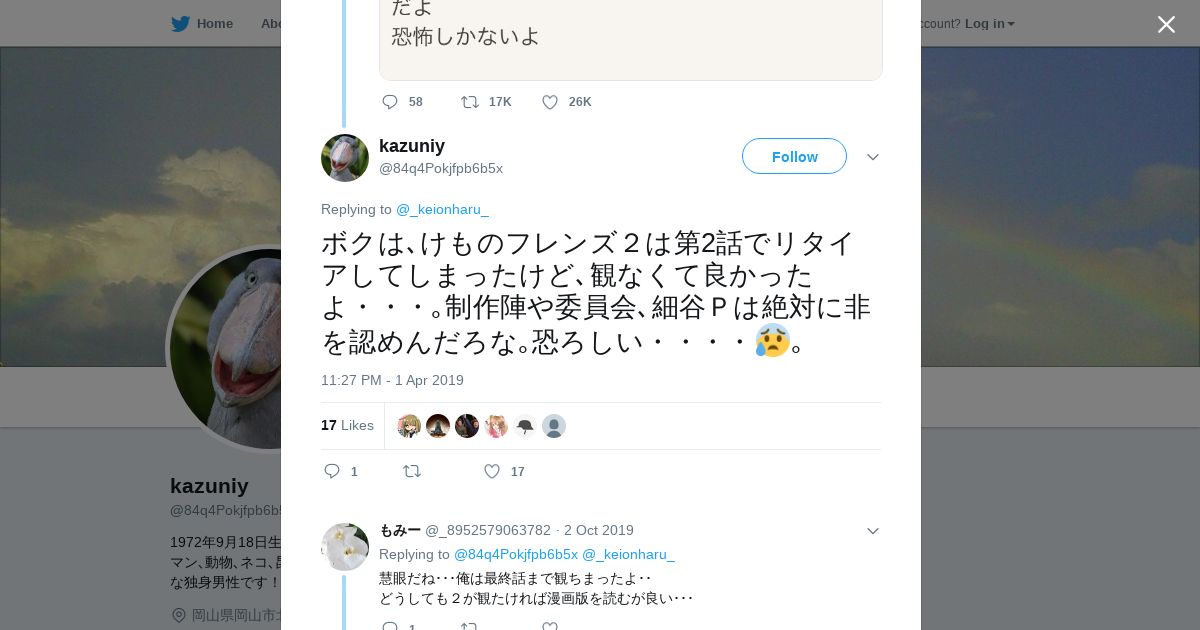Expand kazuniy tweet options chevron
Image resolution: width=1200 pixels, height=630 pixels.
tap(873, 157)
